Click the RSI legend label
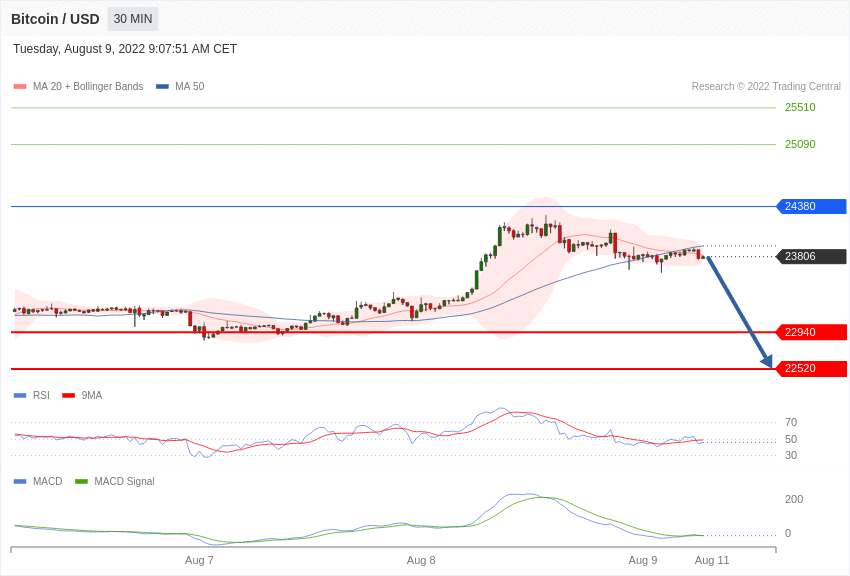 coord(41,396)
